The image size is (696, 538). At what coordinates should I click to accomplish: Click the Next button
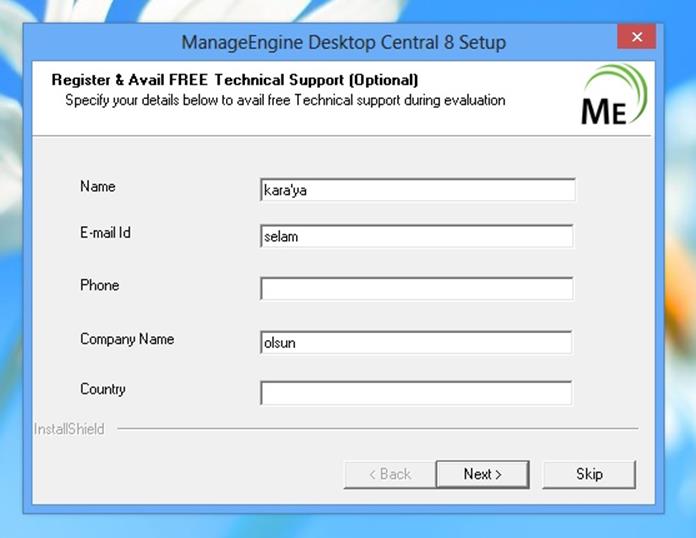tap(482, 474)
